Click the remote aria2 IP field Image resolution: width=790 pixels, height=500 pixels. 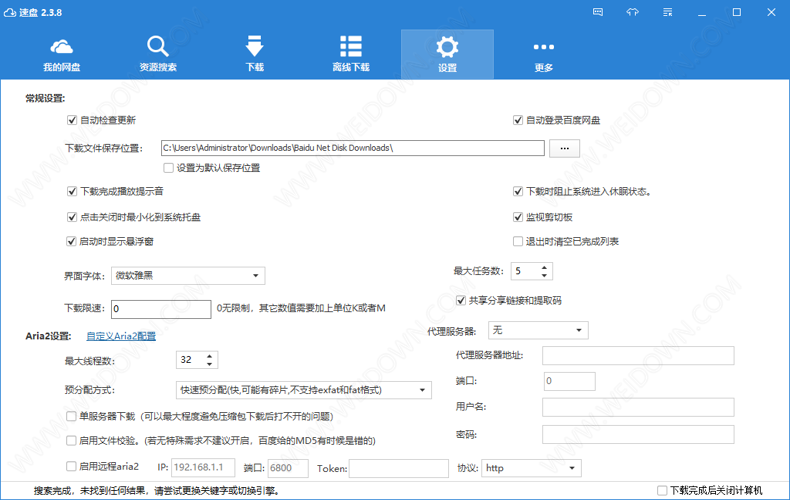(203, 468)
